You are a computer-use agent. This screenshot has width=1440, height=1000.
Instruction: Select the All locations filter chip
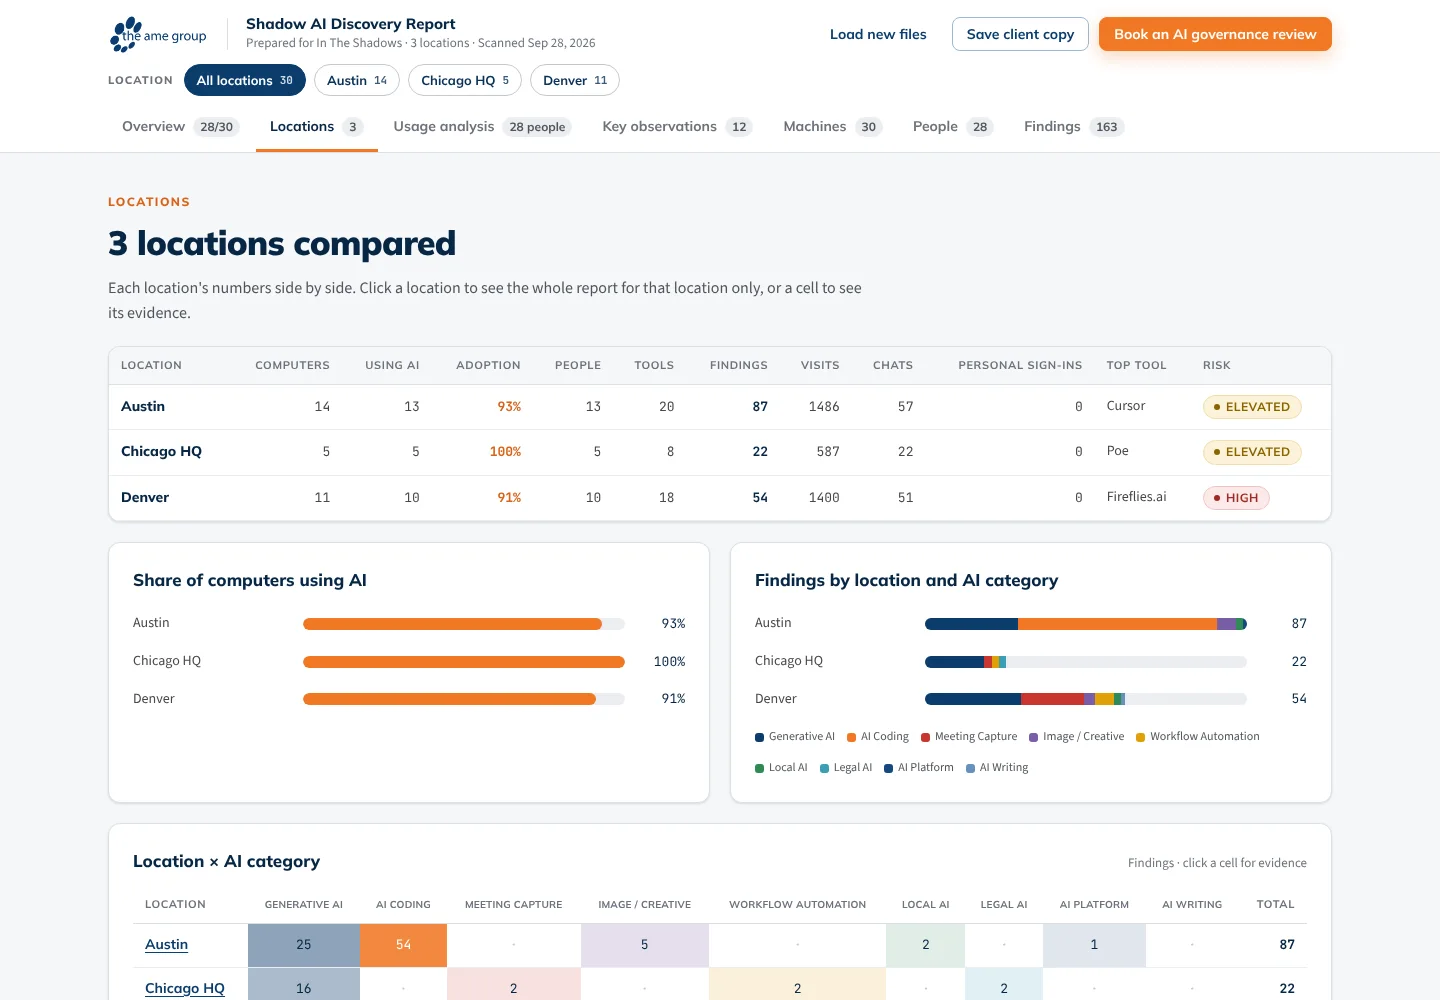click(245, 80)
